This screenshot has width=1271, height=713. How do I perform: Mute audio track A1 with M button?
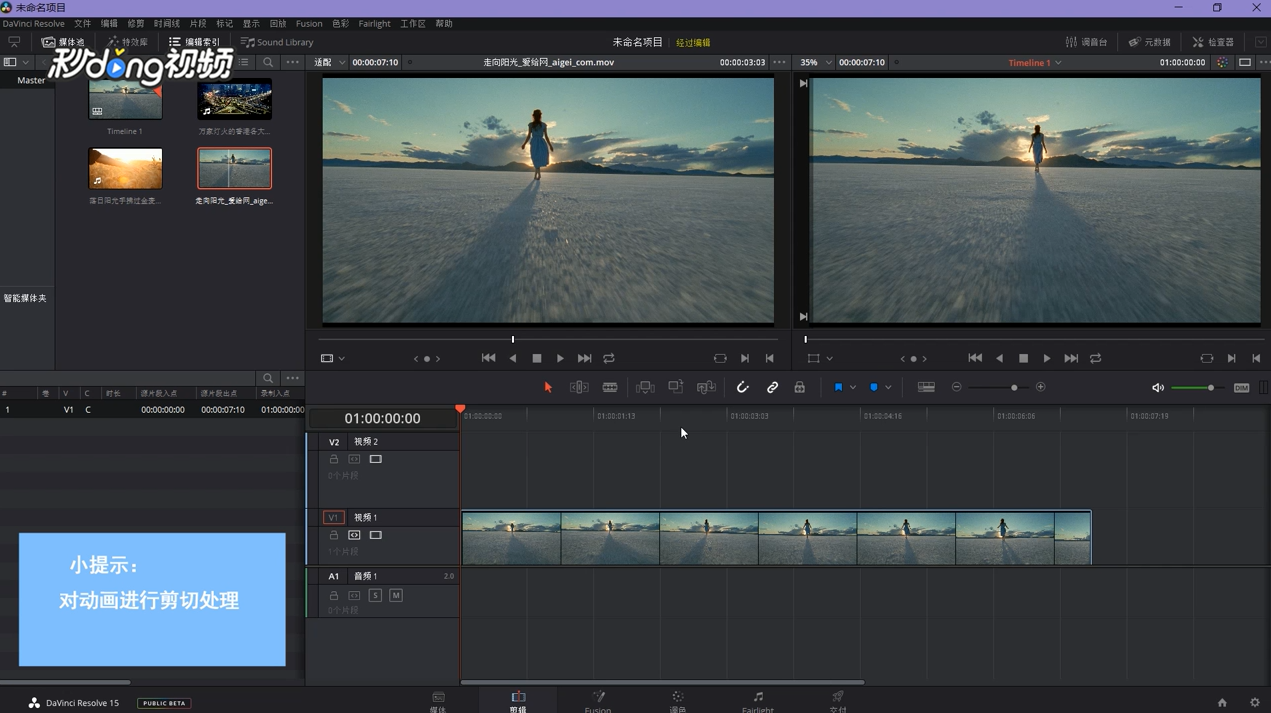pyautogui.click(x=396, y=595)
